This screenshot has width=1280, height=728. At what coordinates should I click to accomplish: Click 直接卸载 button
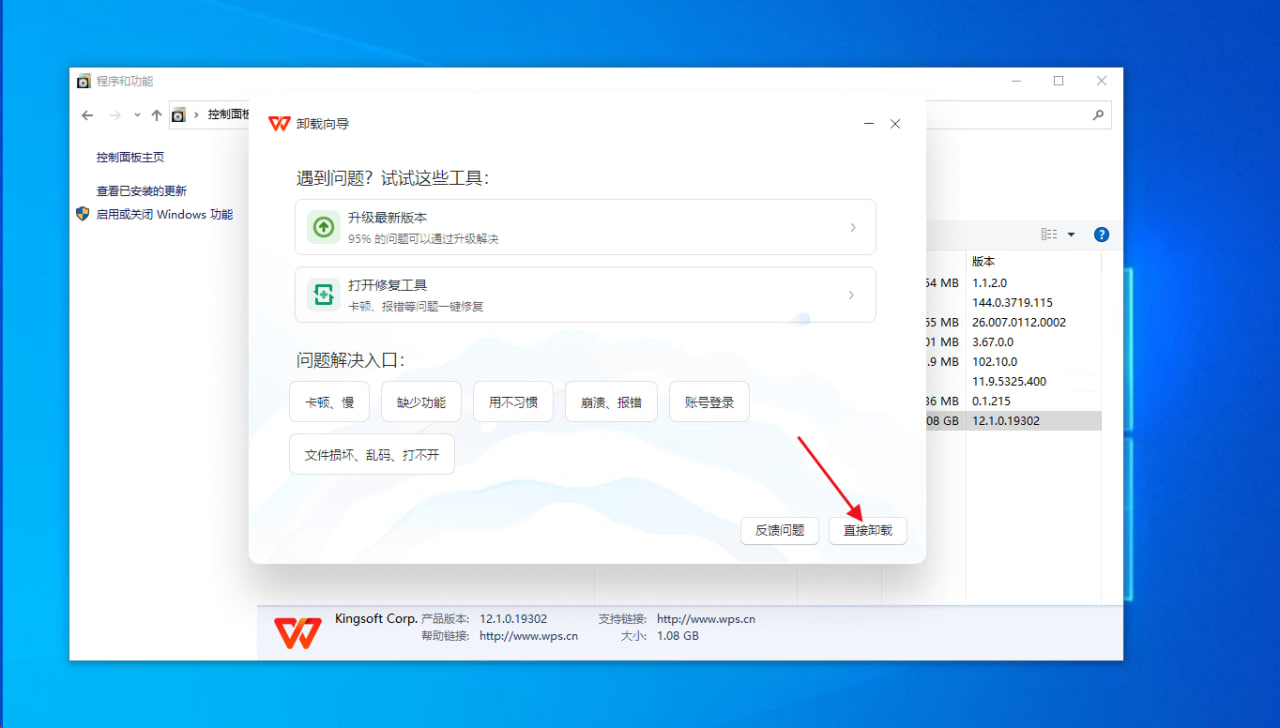click(x=867, y=531)
